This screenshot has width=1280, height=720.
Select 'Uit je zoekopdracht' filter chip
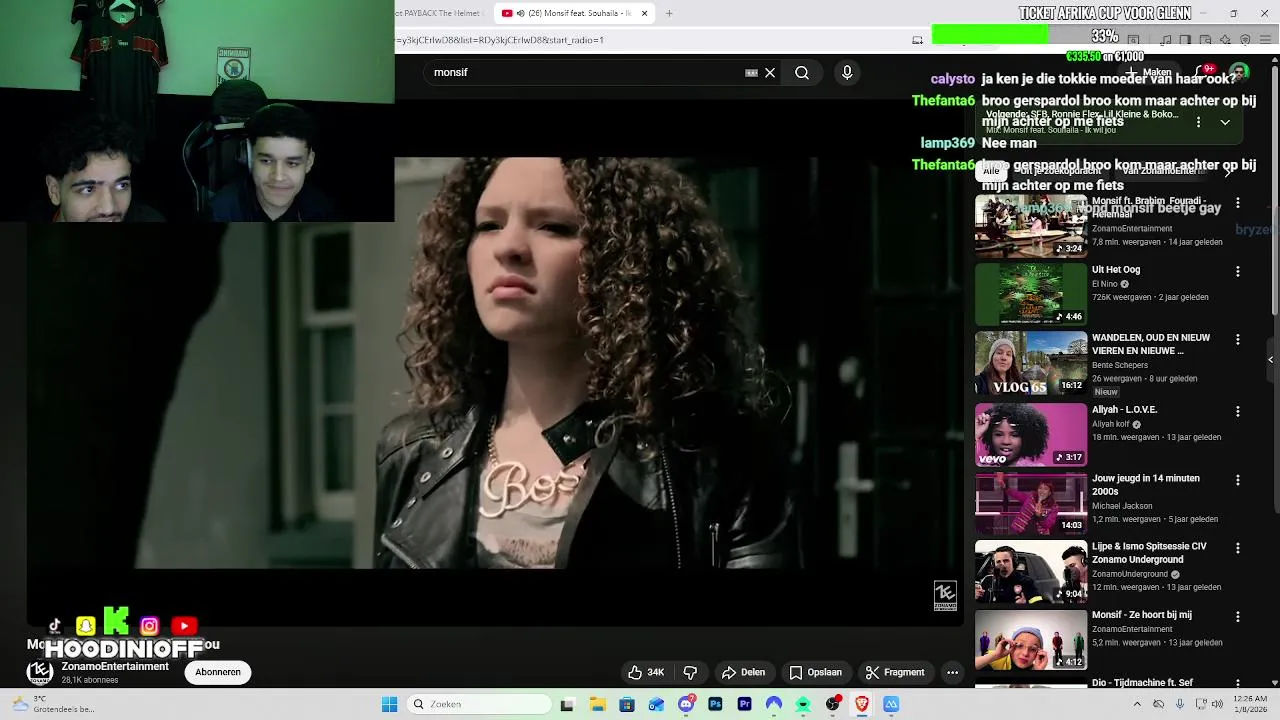coord(1060,171)
